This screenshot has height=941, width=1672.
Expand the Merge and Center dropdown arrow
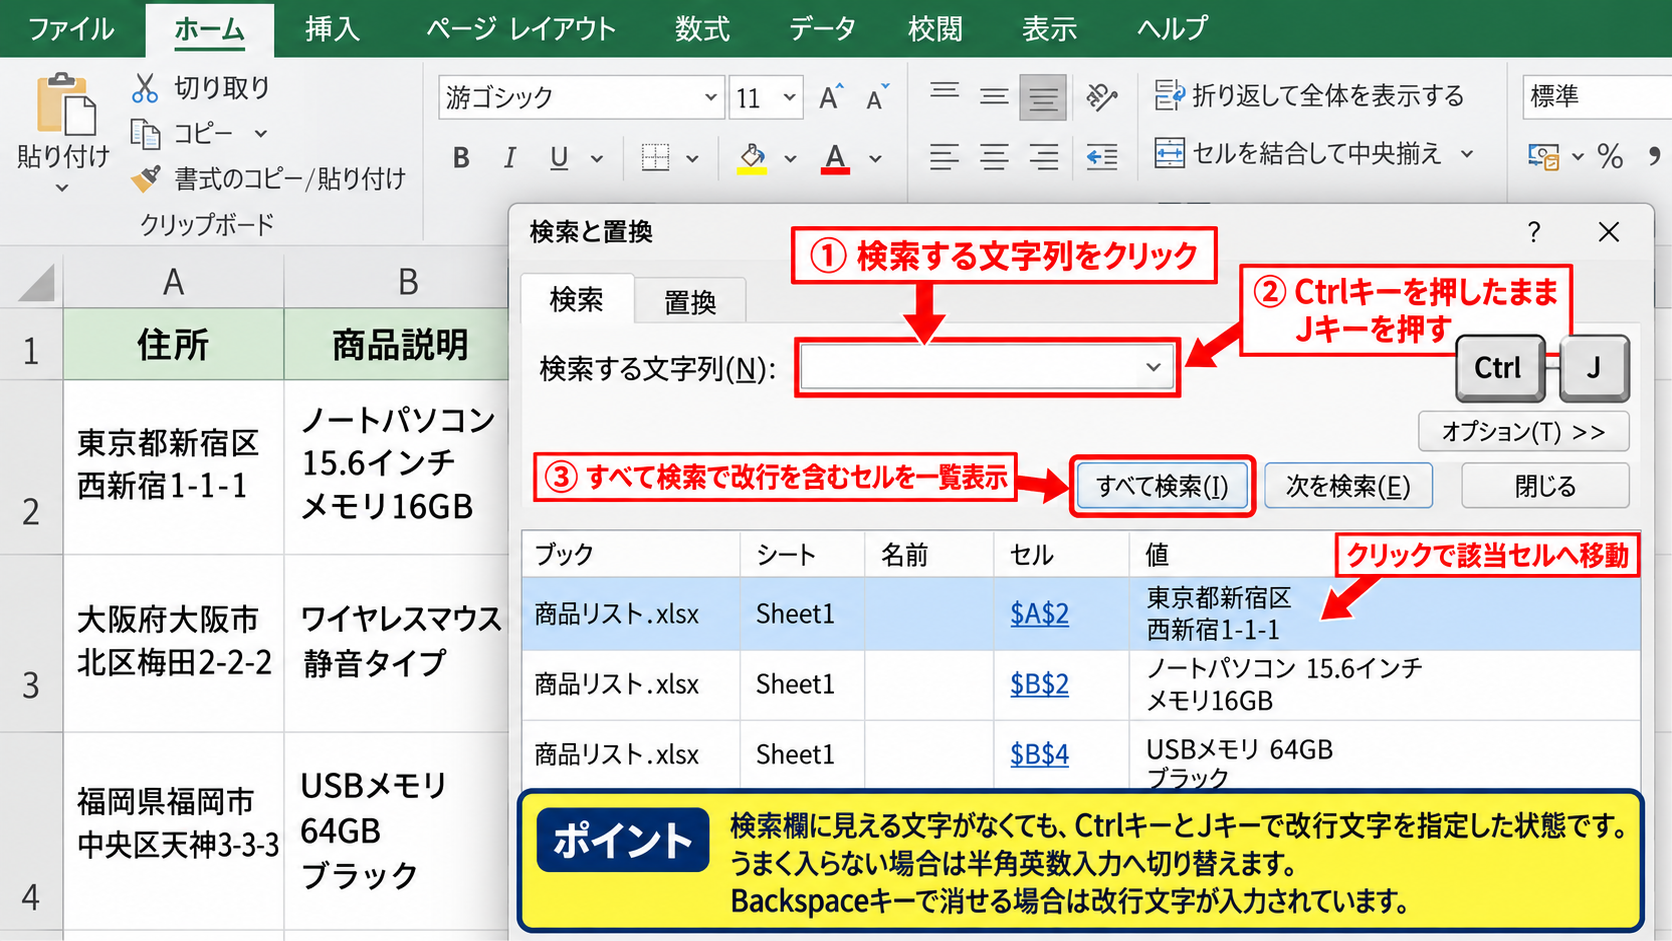tap(1467, 154)
